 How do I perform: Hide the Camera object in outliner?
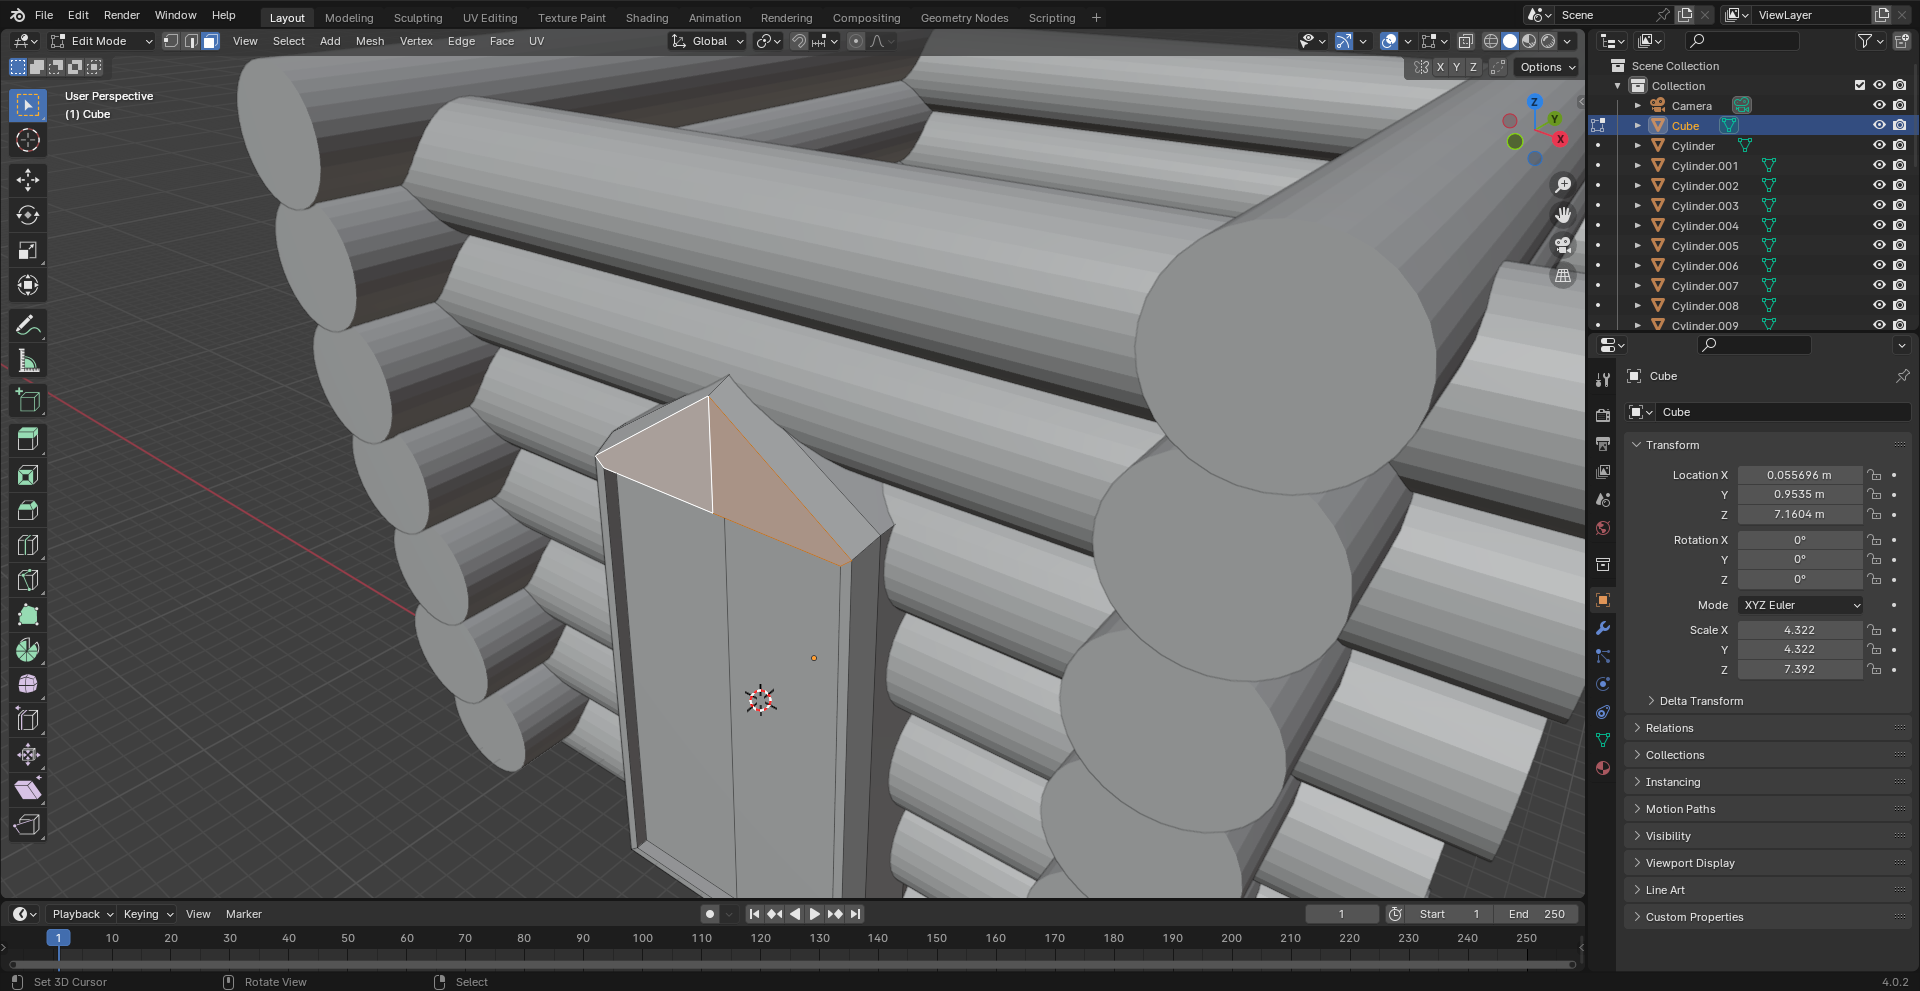click(x=1879, y=106)
